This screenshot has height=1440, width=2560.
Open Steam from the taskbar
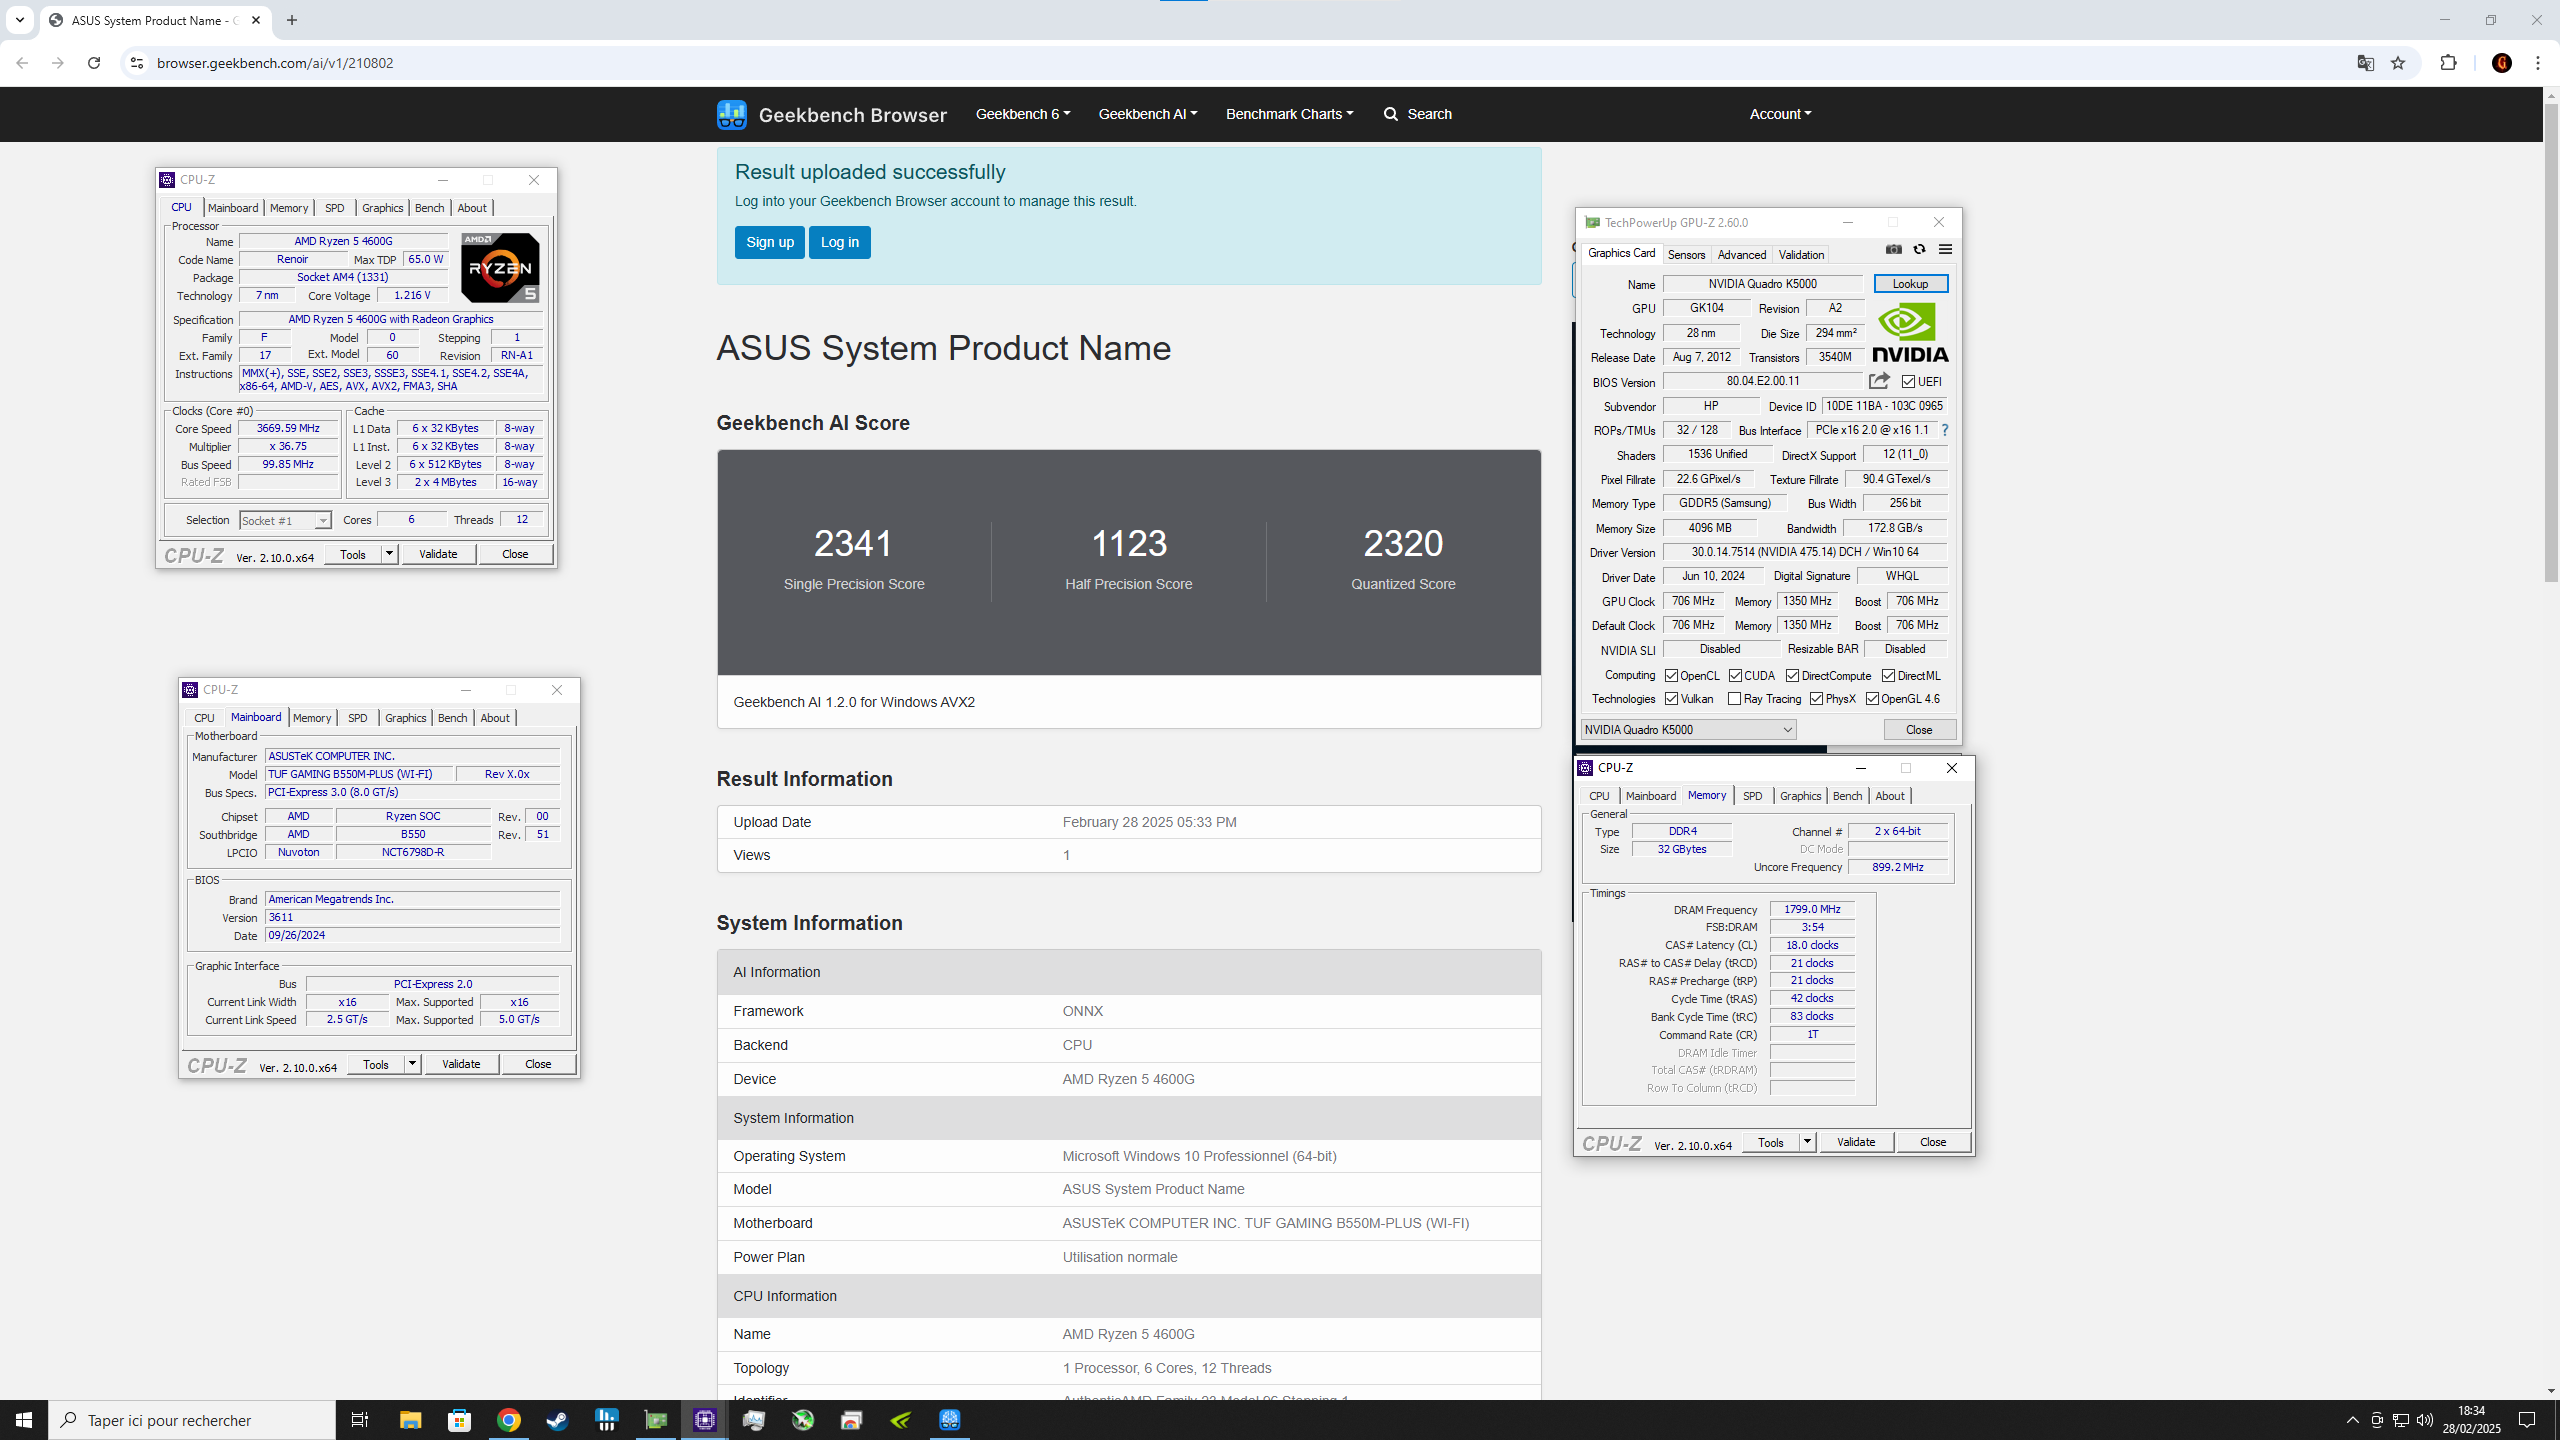point(557,1420)
